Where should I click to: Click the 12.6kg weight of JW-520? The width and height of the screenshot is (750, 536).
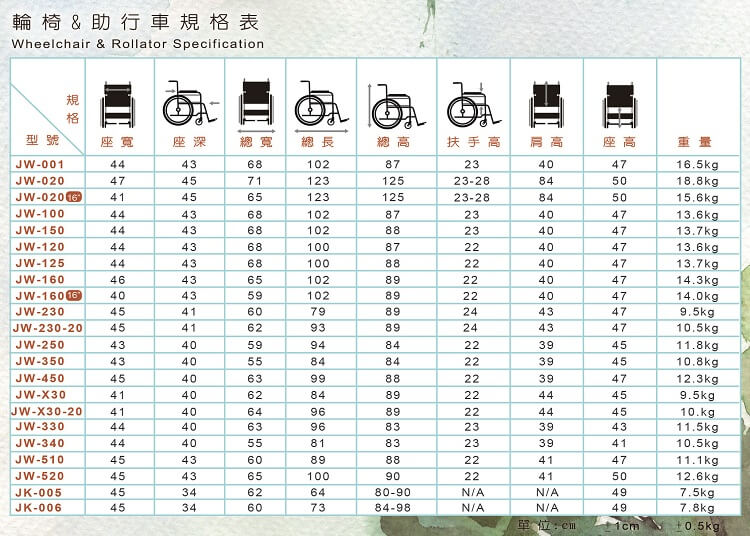(697, 477)
